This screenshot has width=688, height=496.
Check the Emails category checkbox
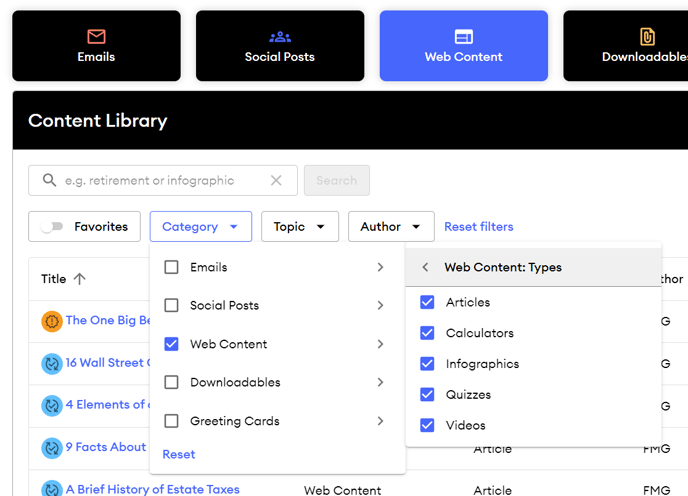172,267
